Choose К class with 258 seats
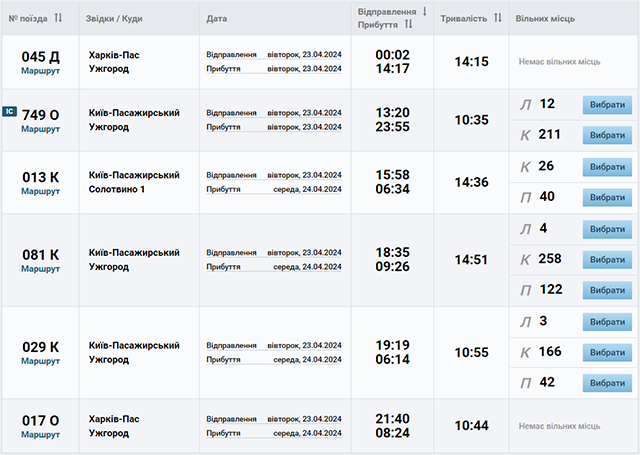The width and height of the screenshot is (640, 455). [607, 260]
